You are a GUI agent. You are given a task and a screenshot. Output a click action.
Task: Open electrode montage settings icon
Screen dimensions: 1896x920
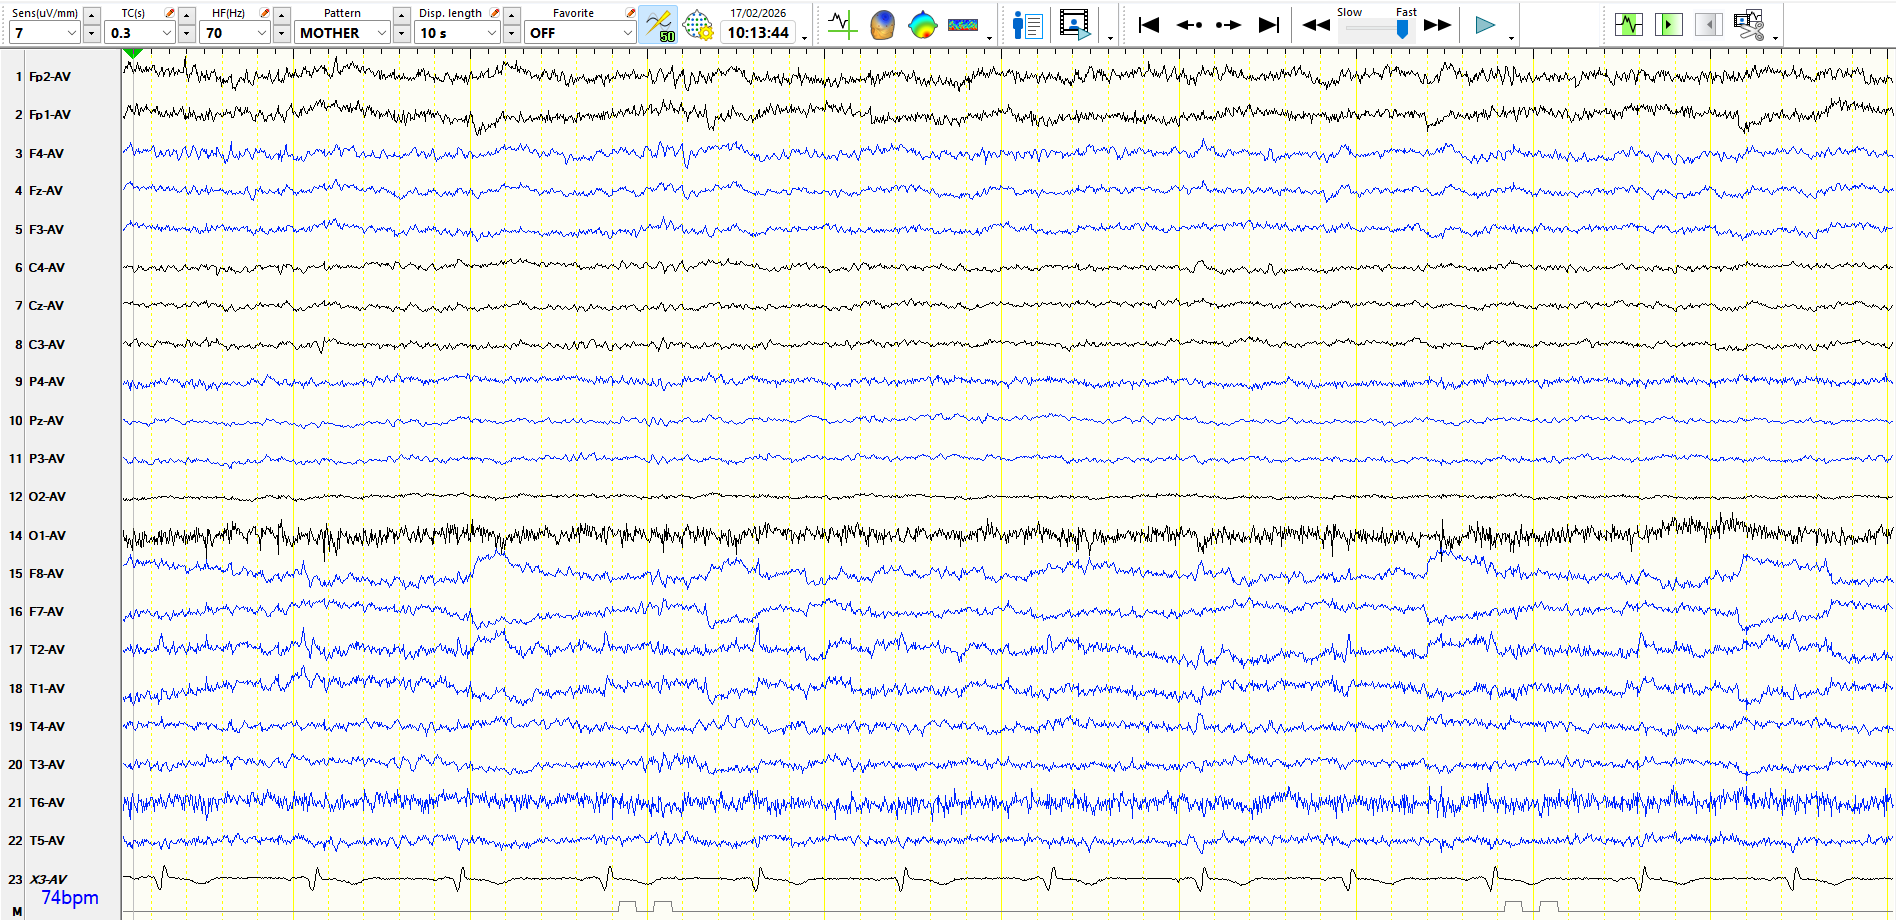point(697,24)
